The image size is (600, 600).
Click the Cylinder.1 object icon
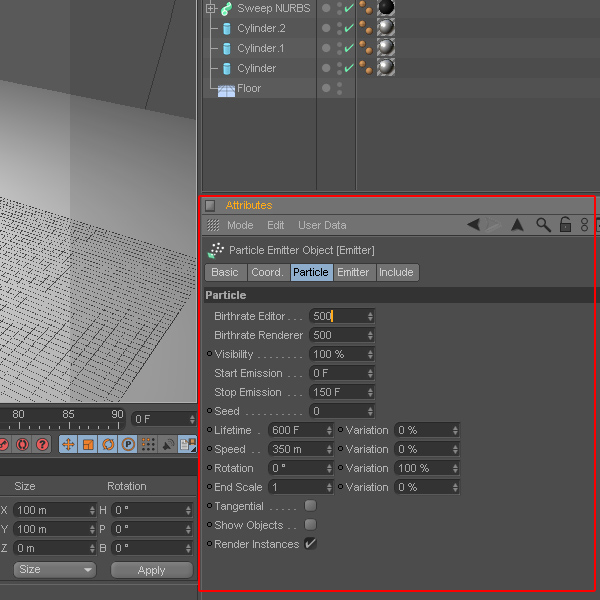click(227, 49)
